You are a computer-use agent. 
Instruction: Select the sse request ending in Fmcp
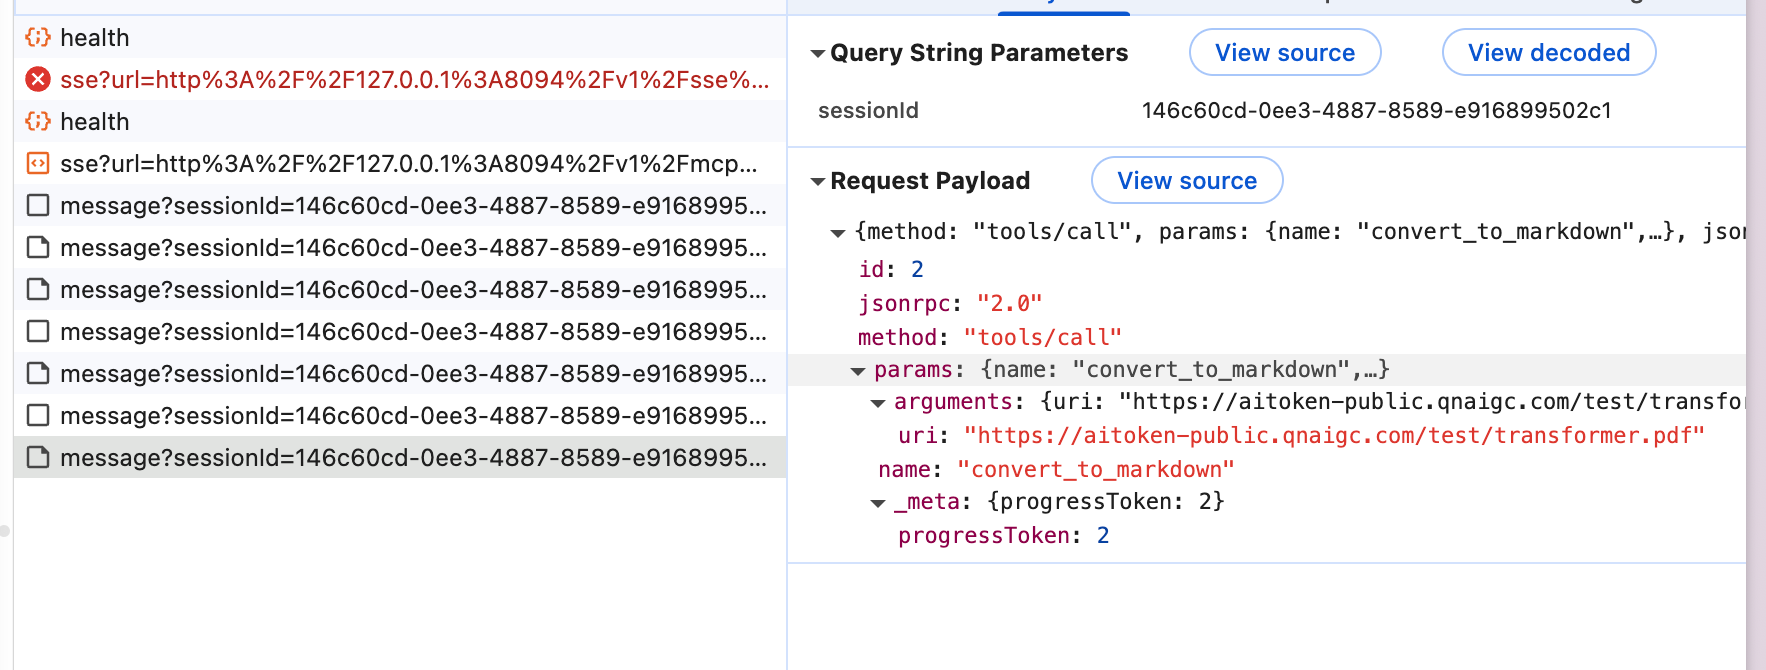[x=408, y=164]
